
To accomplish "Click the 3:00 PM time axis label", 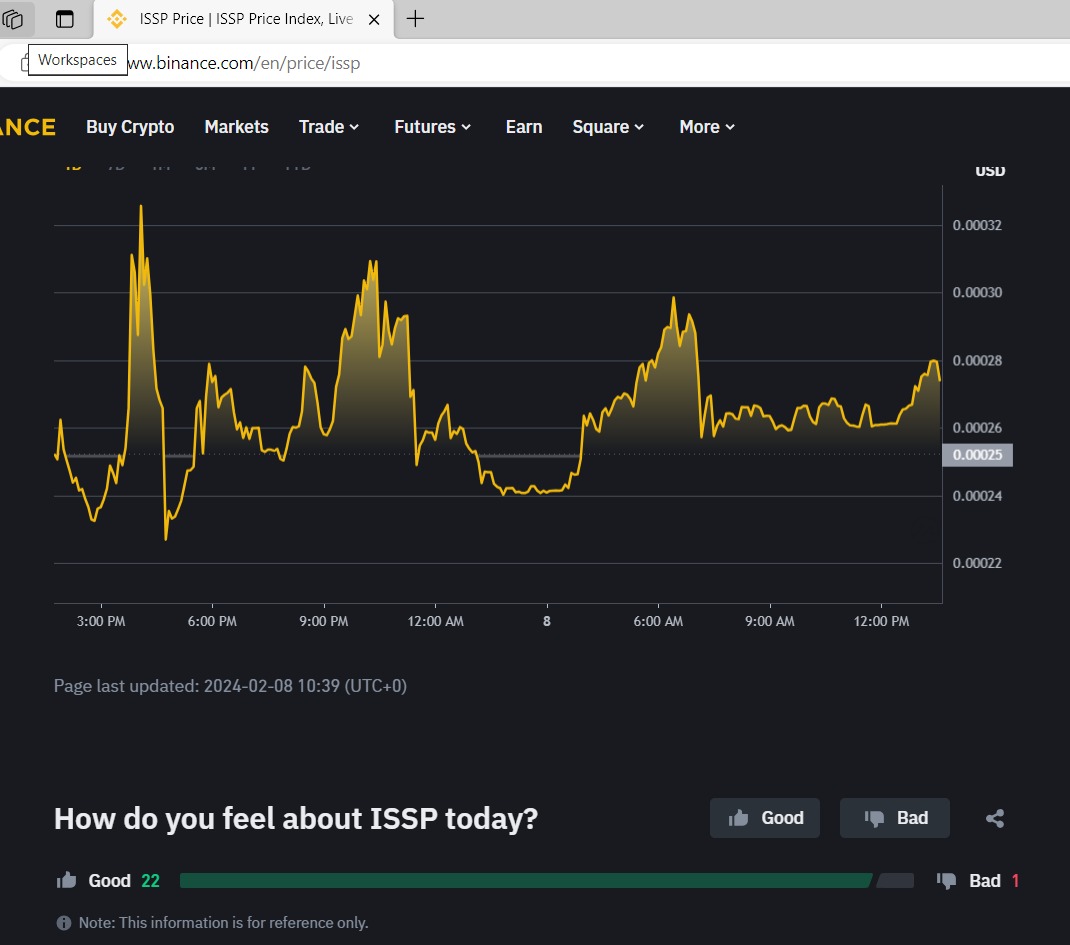I will (x=101, y=622).
